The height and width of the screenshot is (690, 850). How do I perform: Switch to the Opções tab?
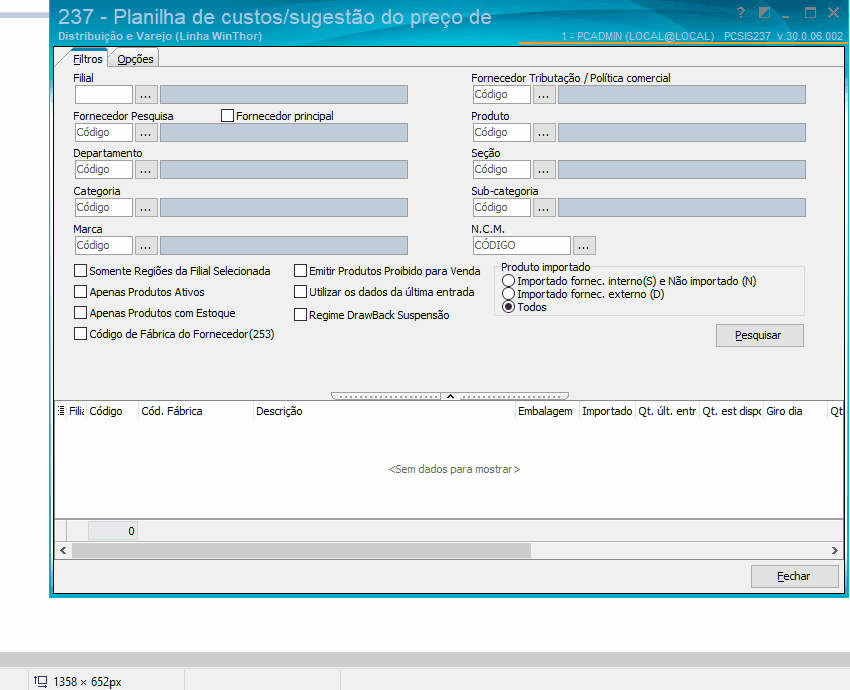136,59
